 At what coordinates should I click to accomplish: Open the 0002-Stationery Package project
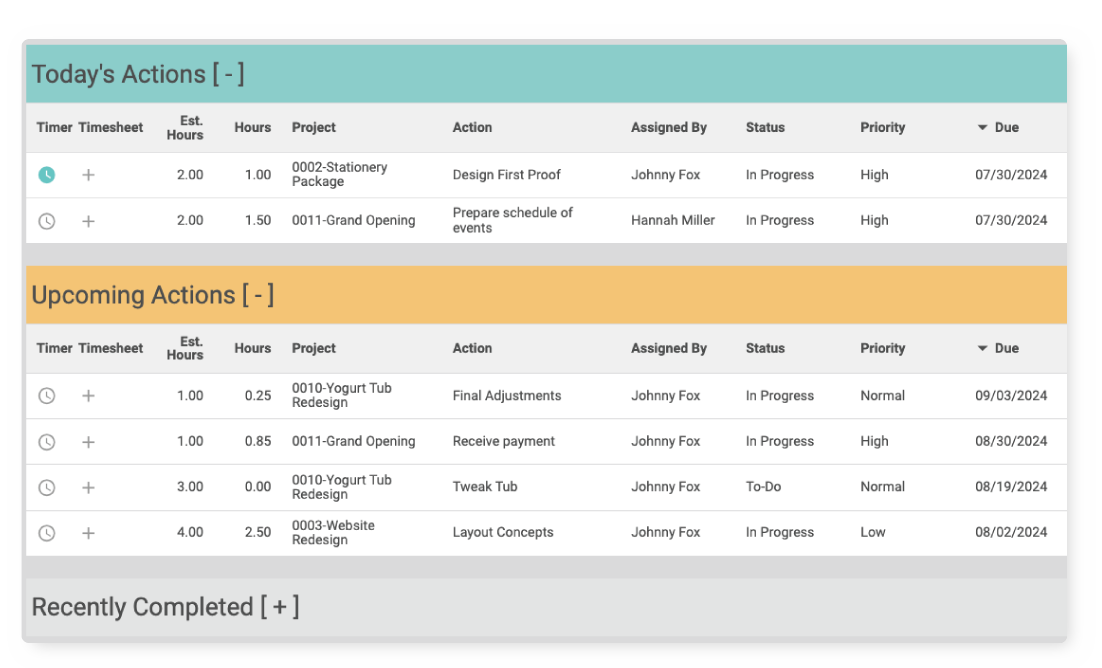(x=339, y=175)
